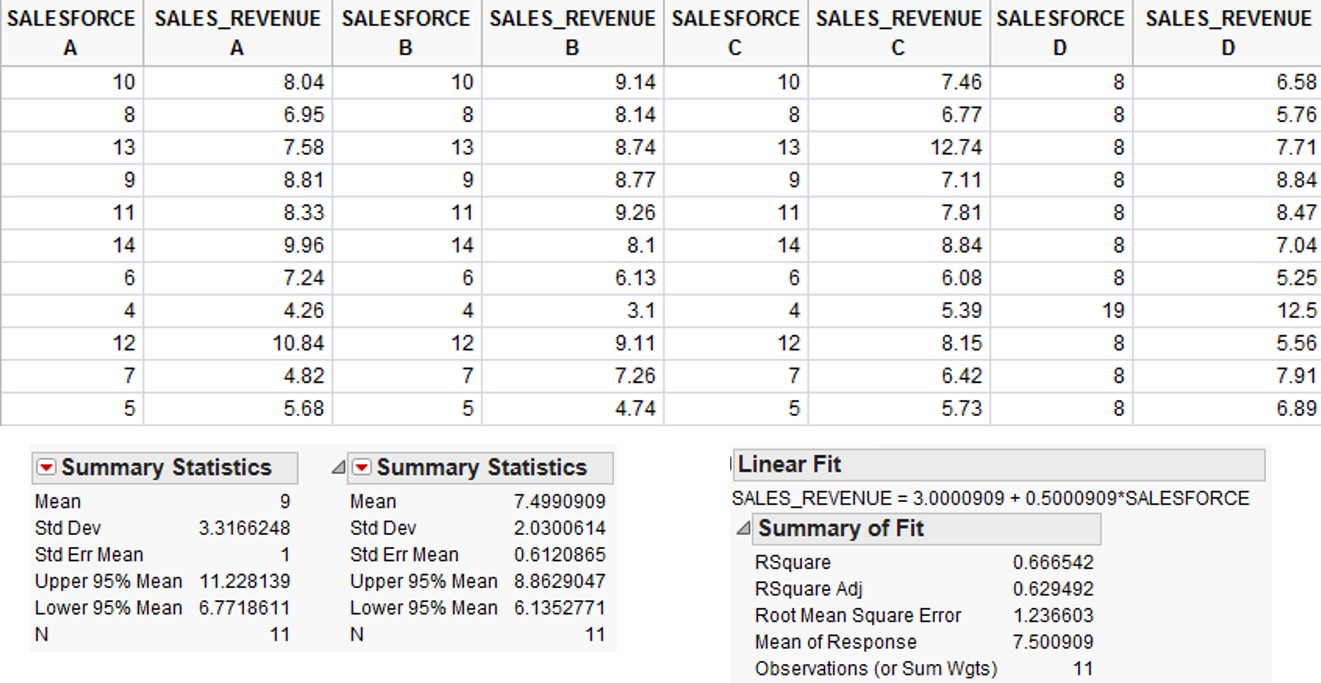Click the RSquare value 0.666542
The image size is (1321, 683).
1052,563
